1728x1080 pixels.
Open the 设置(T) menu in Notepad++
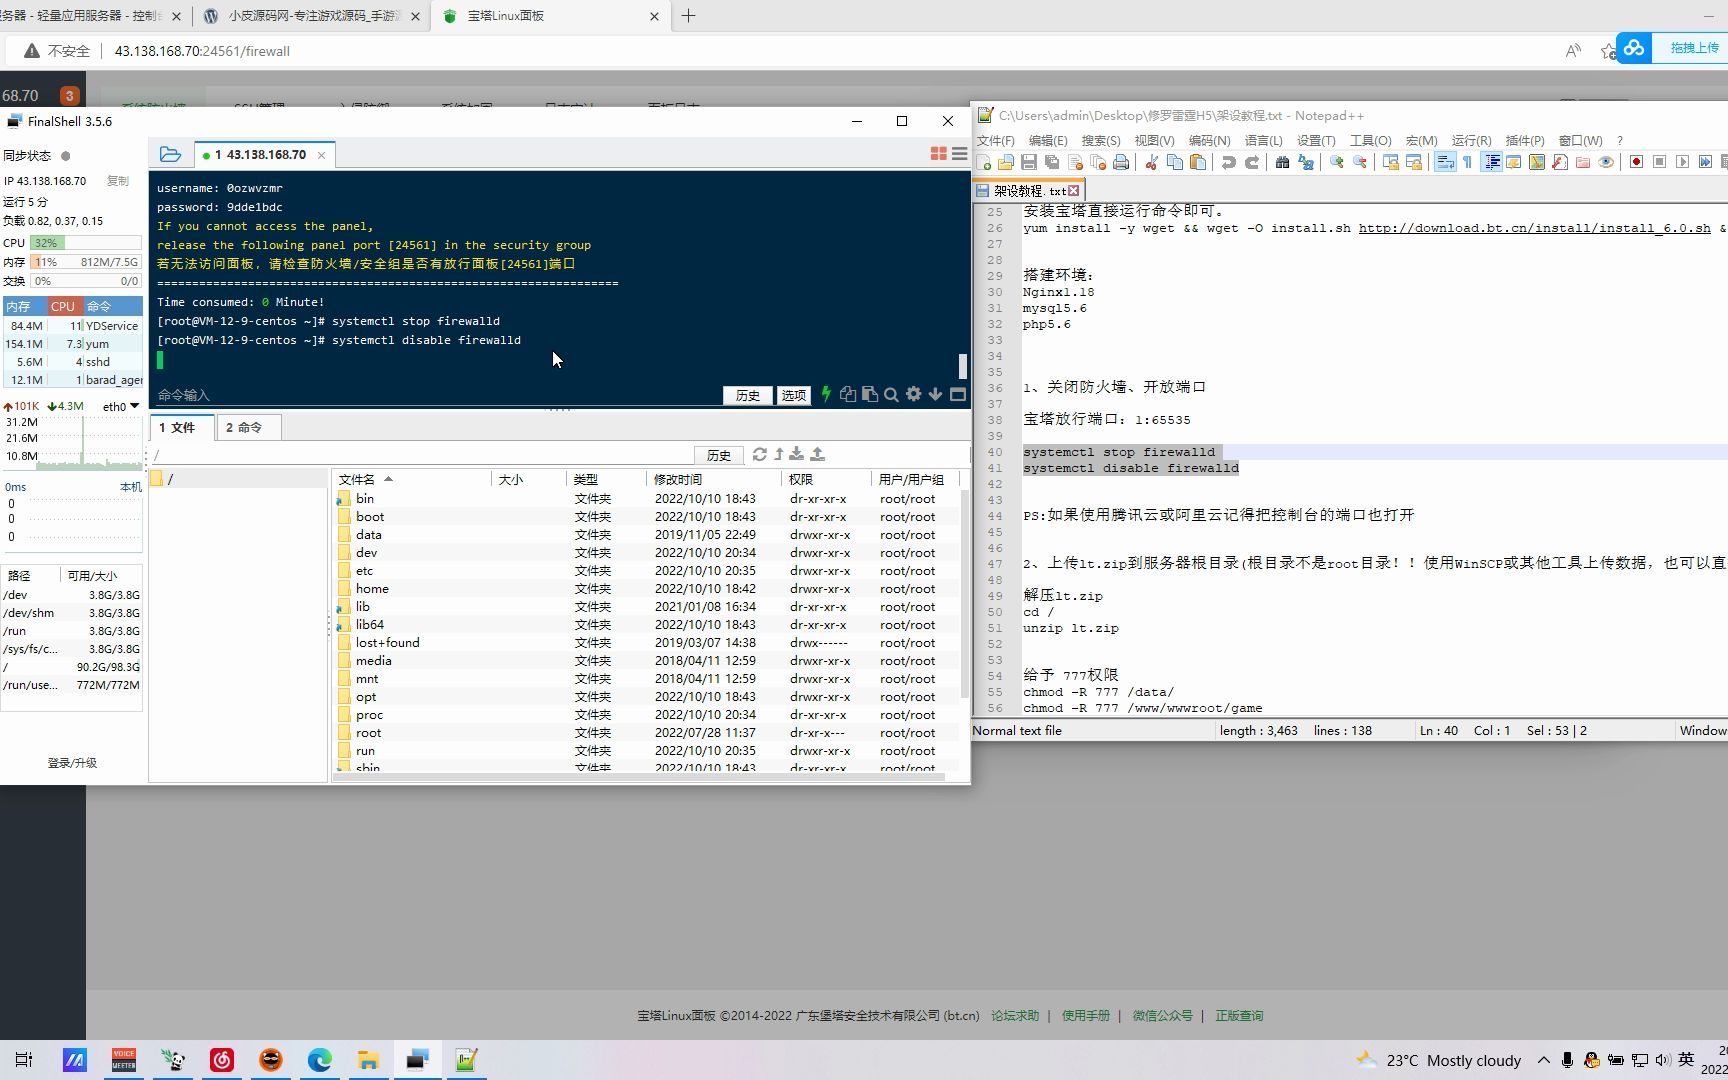click(1316, 141)
